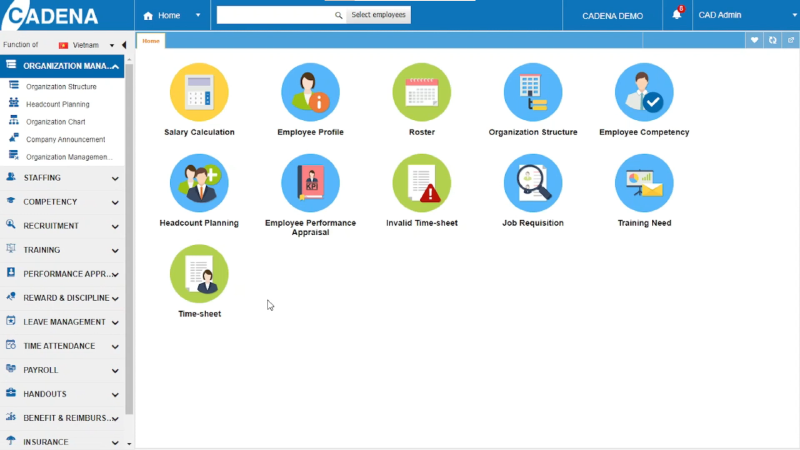Open Organization Structure in sidebar

coord(61,87)
